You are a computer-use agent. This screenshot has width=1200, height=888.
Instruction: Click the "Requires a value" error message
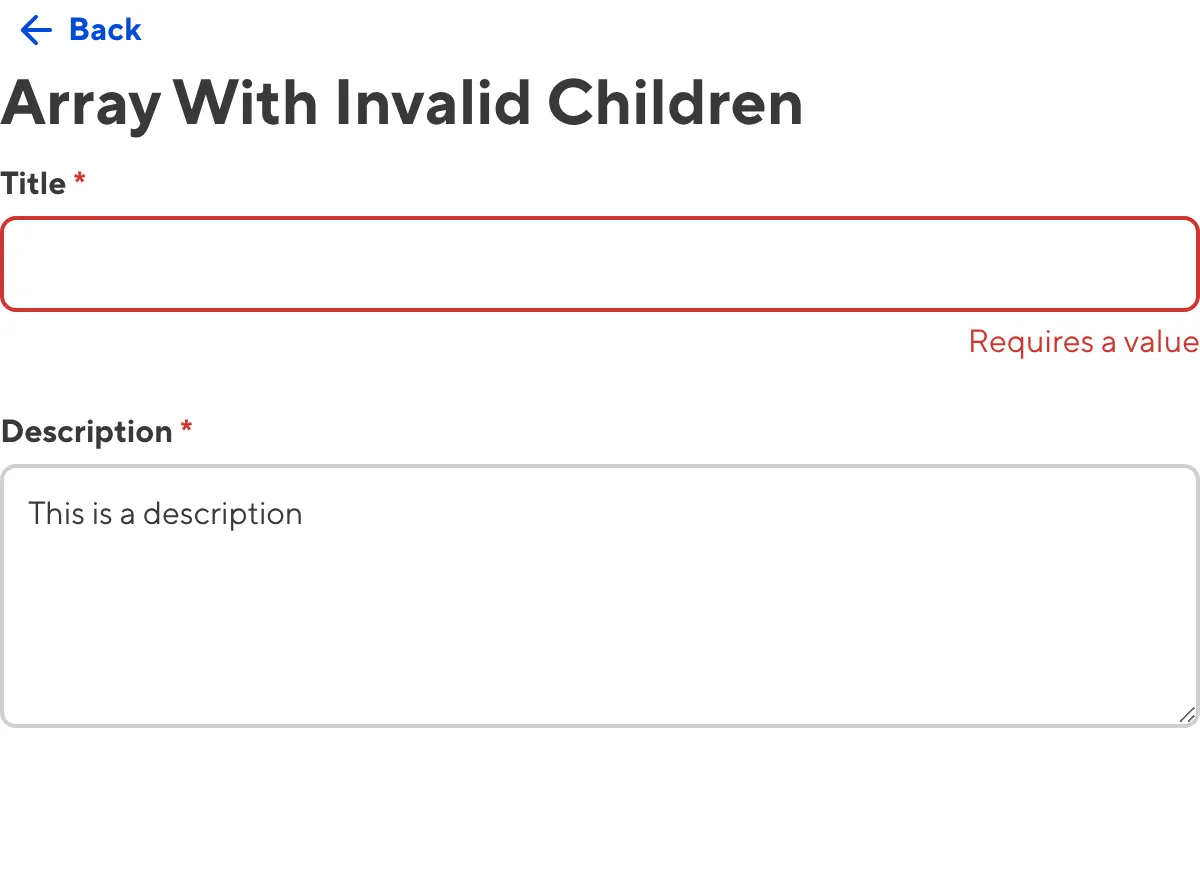(x=1083, y=342)
